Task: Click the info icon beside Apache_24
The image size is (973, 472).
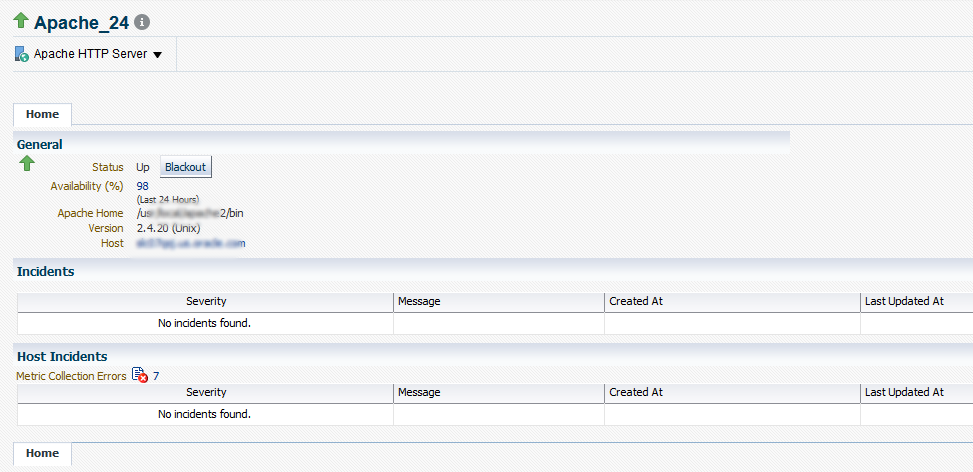Action: point(142,23)
